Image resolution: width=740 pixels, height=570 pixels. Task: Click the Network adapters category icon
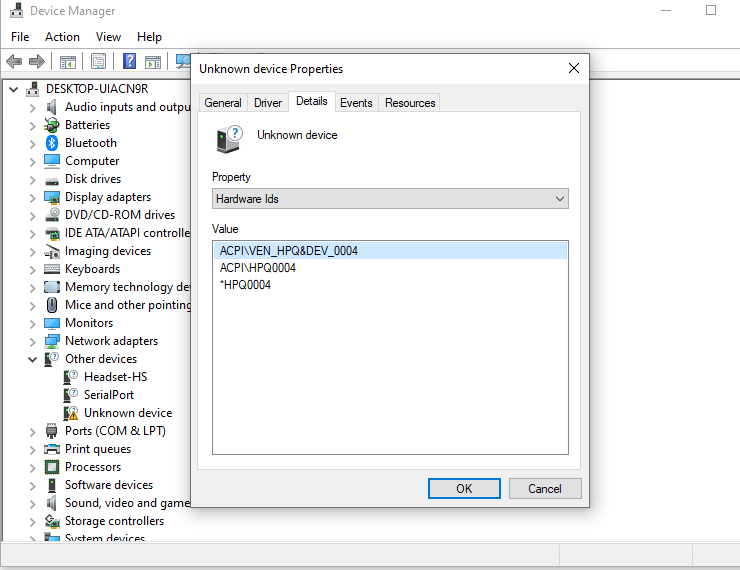point(51,341)
